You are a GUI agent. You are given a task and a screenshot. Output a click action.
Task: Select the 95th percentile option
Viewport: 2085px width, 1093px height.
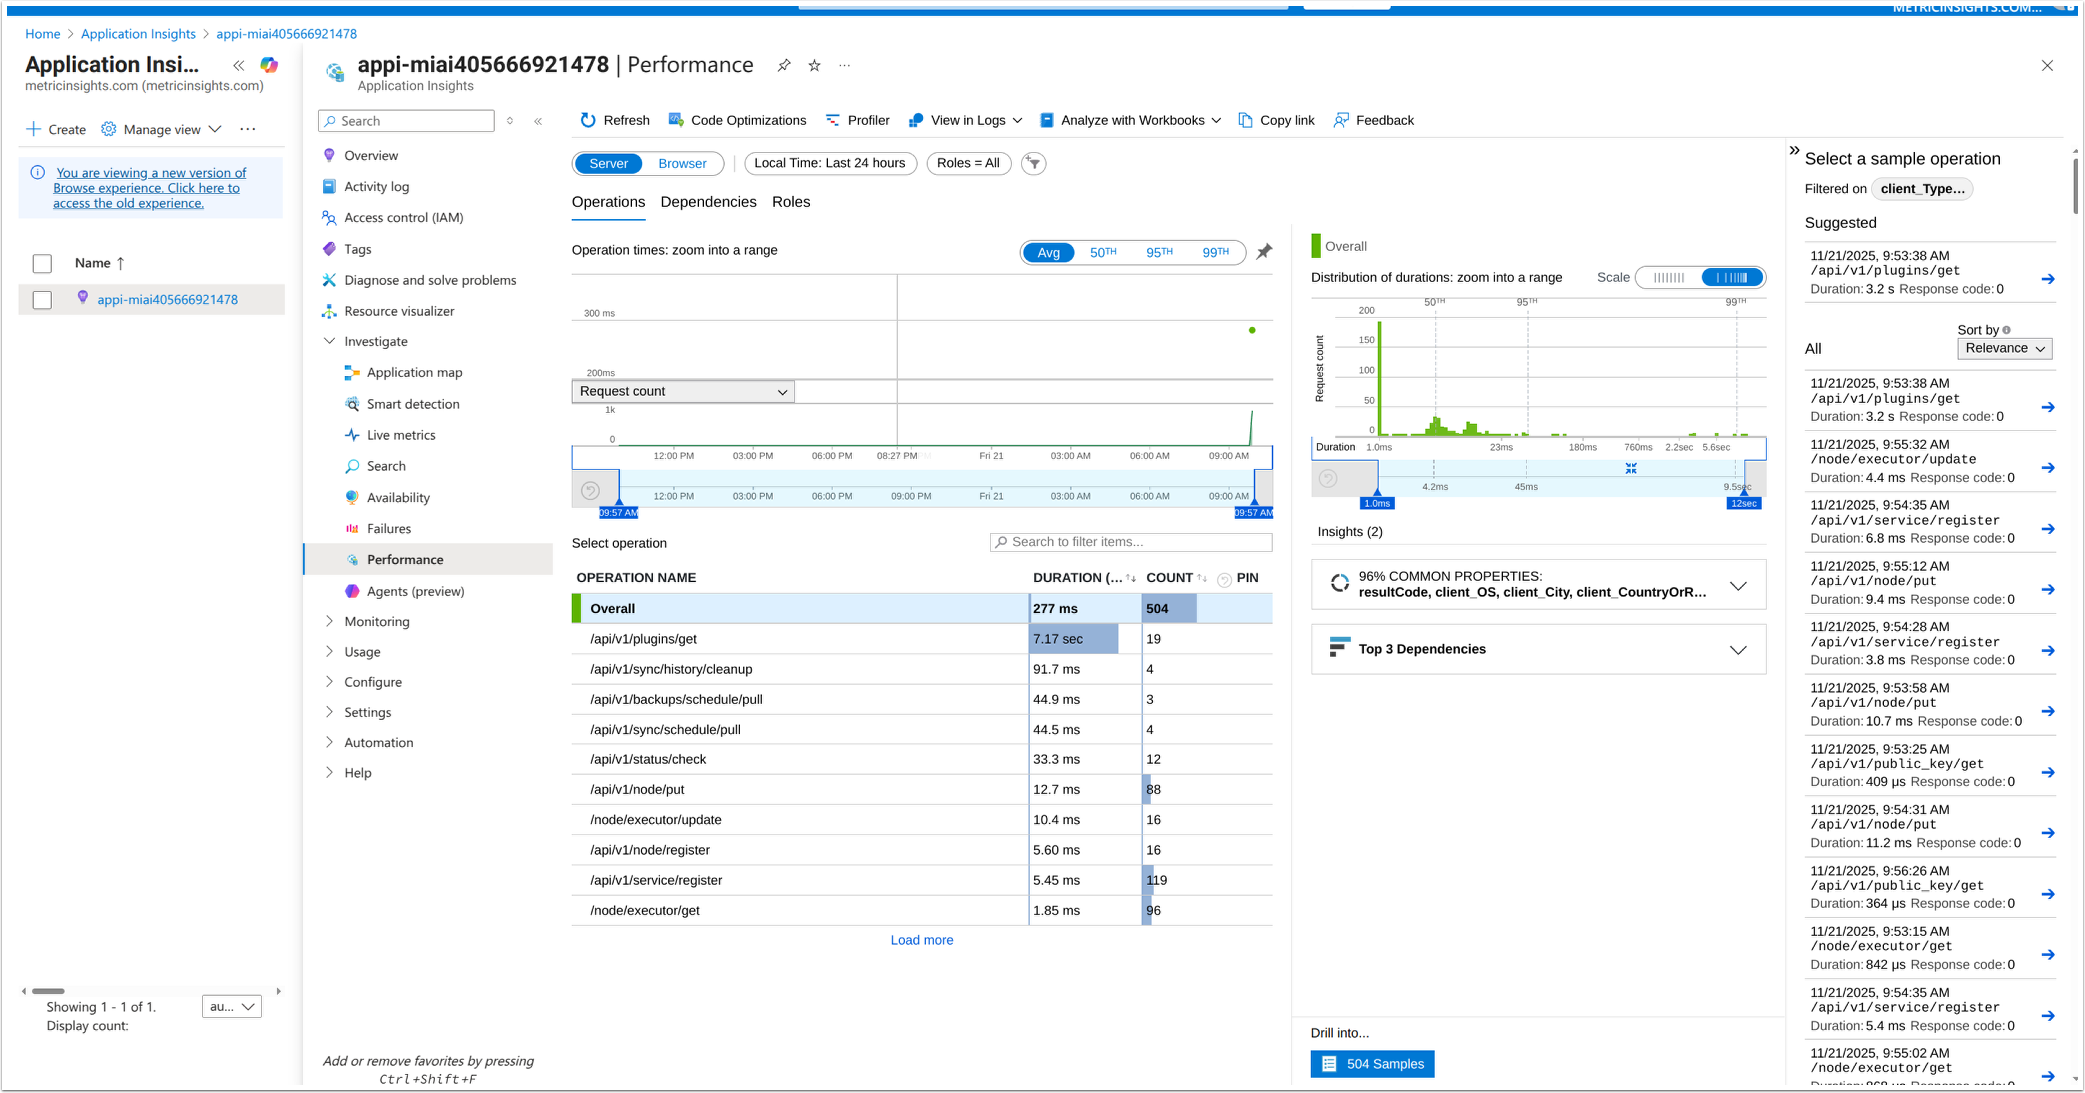pyautogui.click(x=1159, y=252)
